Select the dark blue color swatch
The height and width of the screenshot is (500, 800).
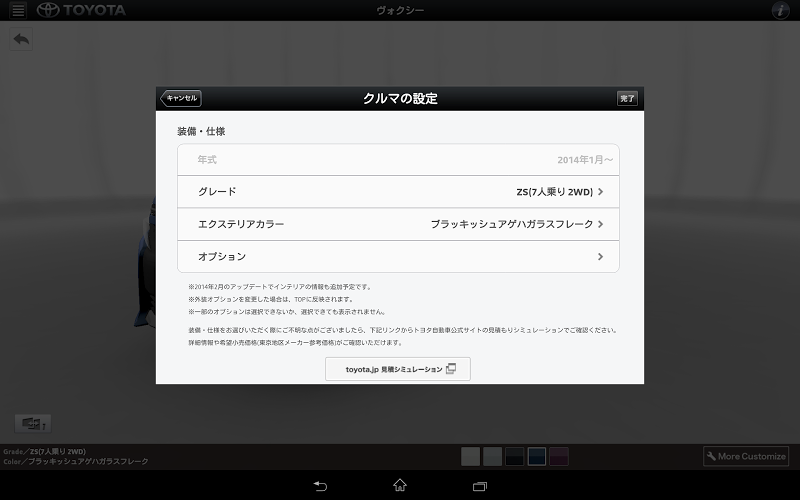pos(537,456)
